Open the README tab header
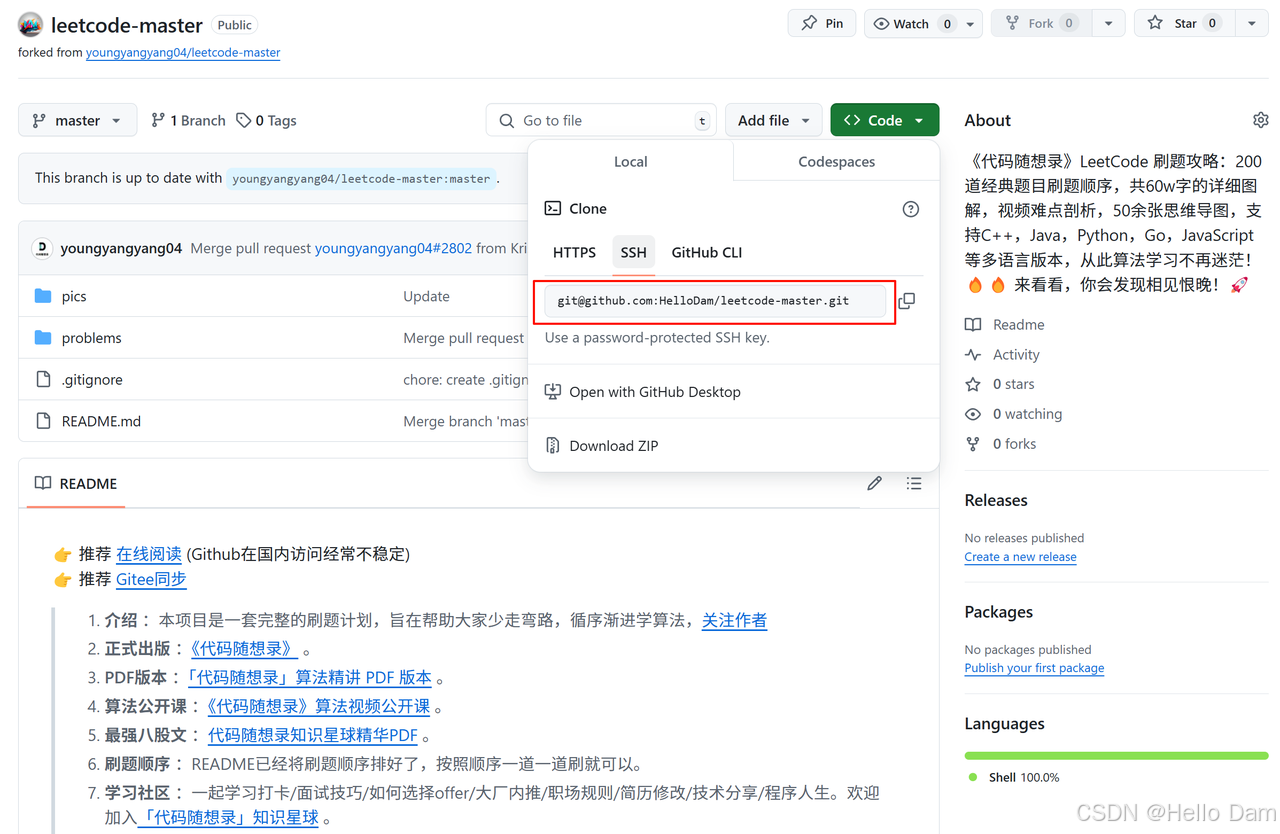Image resolution: width=1280 pixels, height=834 pixels. click(x=76, y=483)
